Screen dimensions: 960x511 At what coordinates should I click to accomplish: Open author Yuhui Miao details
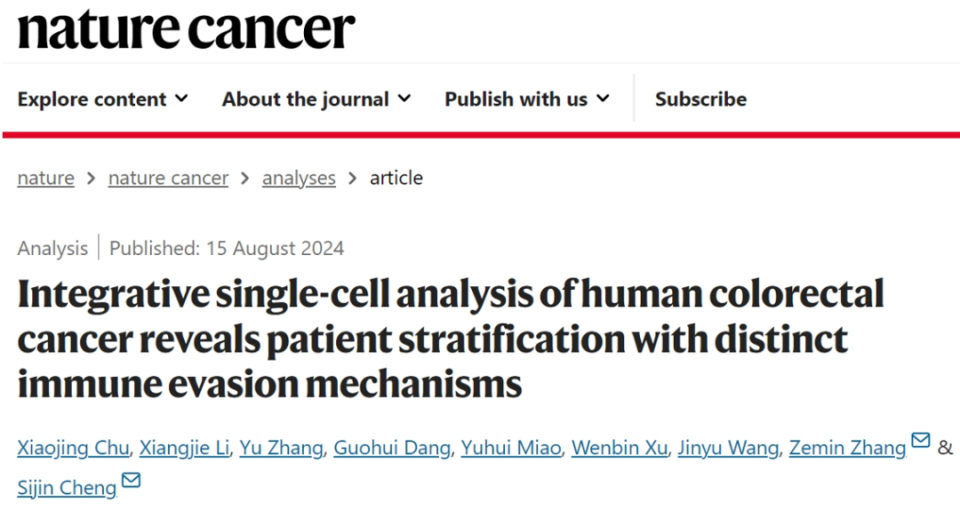coord(510,448)
